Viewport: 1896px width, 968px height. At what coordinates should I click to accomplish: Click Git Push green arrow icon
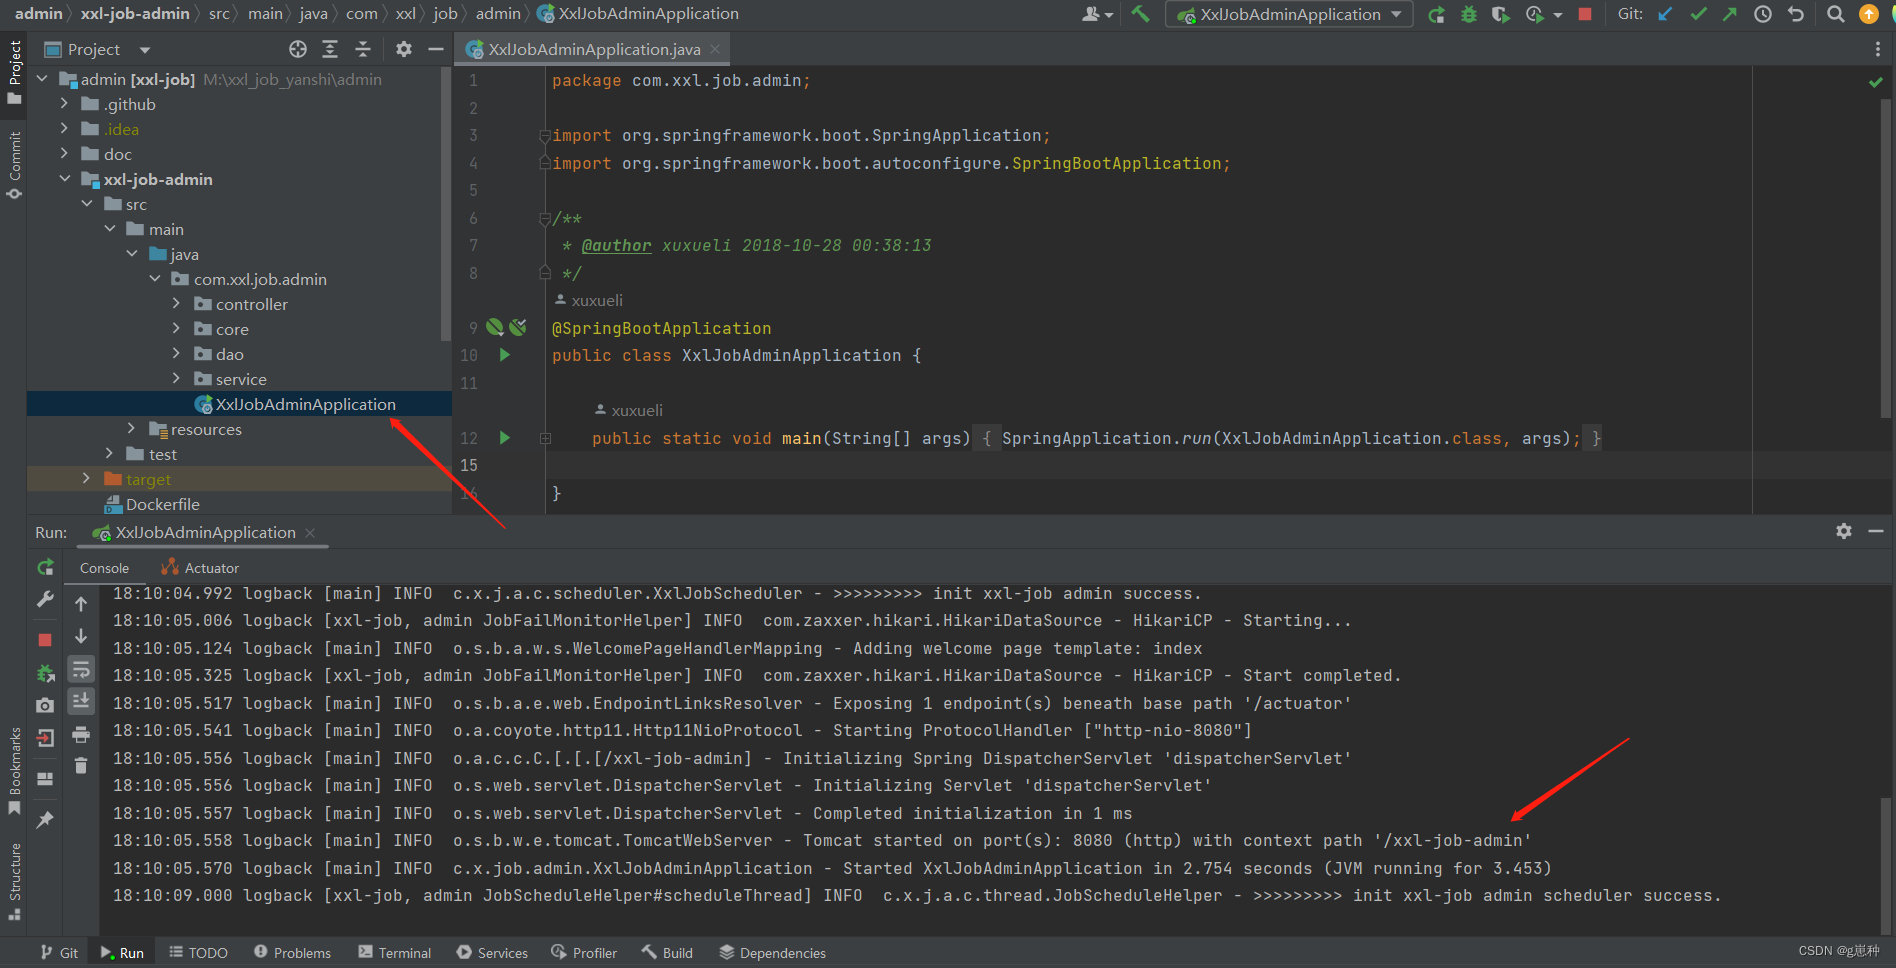pyautogui.click(x=1730, y=14)
